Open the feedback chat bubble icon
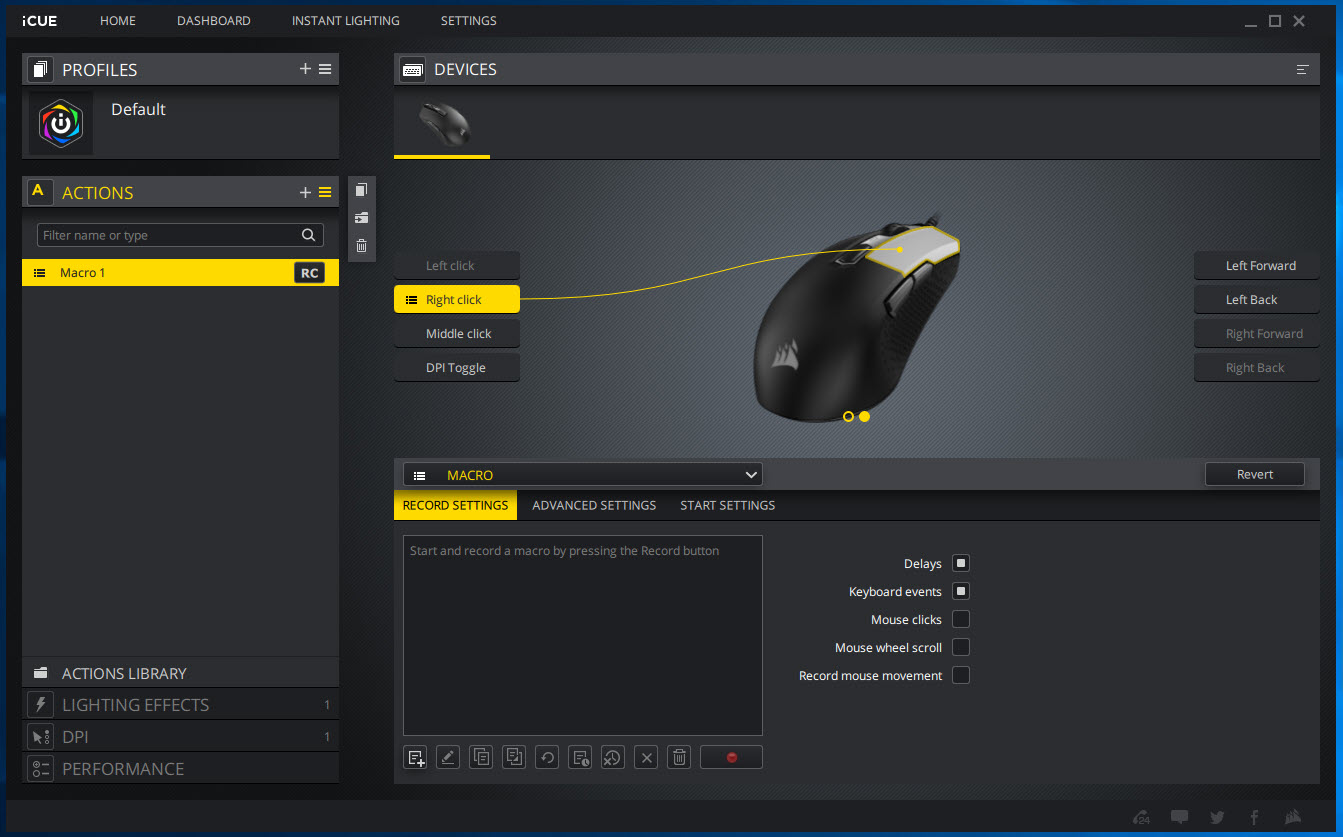 1179,817
